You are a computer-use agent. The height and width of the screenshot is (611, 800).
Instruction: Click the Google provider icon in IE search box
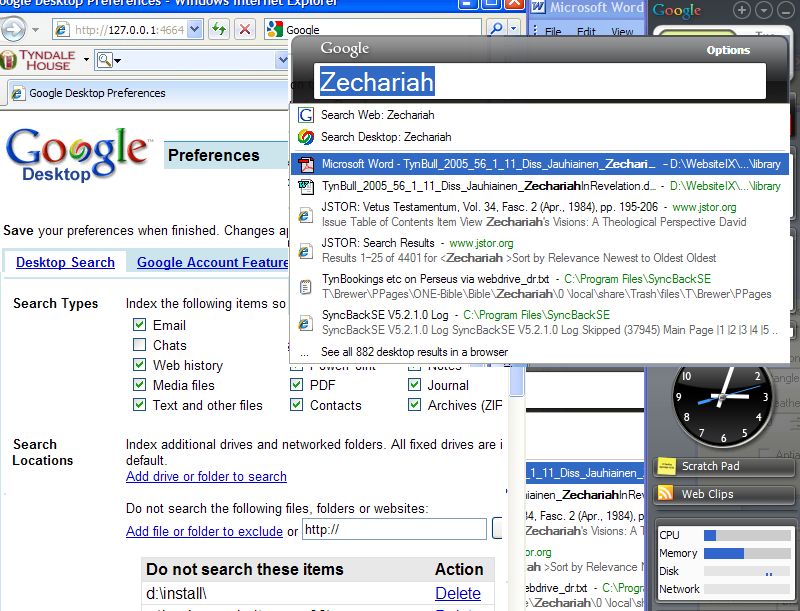(274, 29)
